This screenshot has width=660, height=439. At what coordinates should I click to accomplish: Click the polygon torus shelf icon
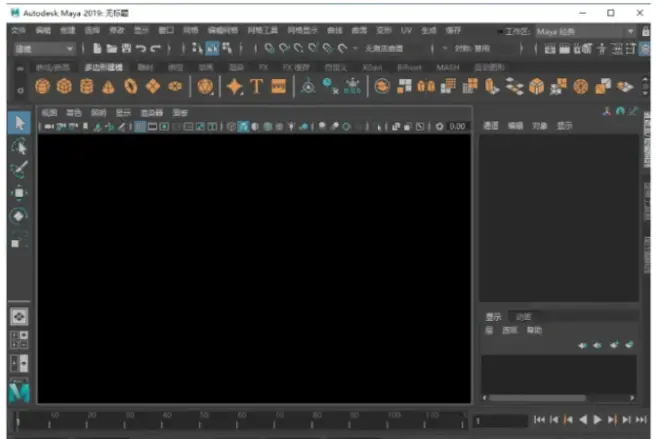tap(131, 87)
